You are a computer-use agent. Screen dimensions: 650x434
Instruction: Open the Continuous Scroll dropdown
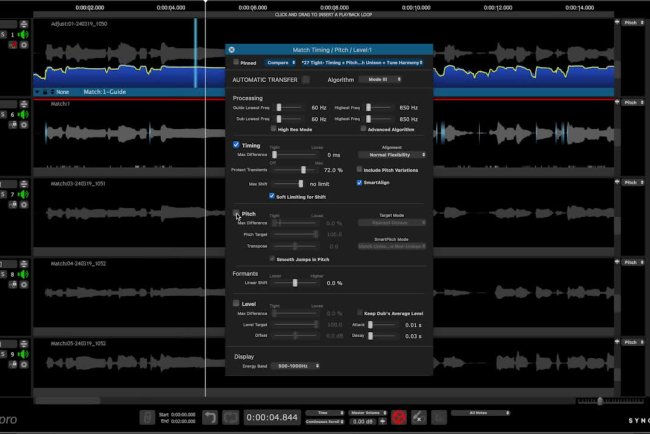pyautogui.click(x=325, y=422)
